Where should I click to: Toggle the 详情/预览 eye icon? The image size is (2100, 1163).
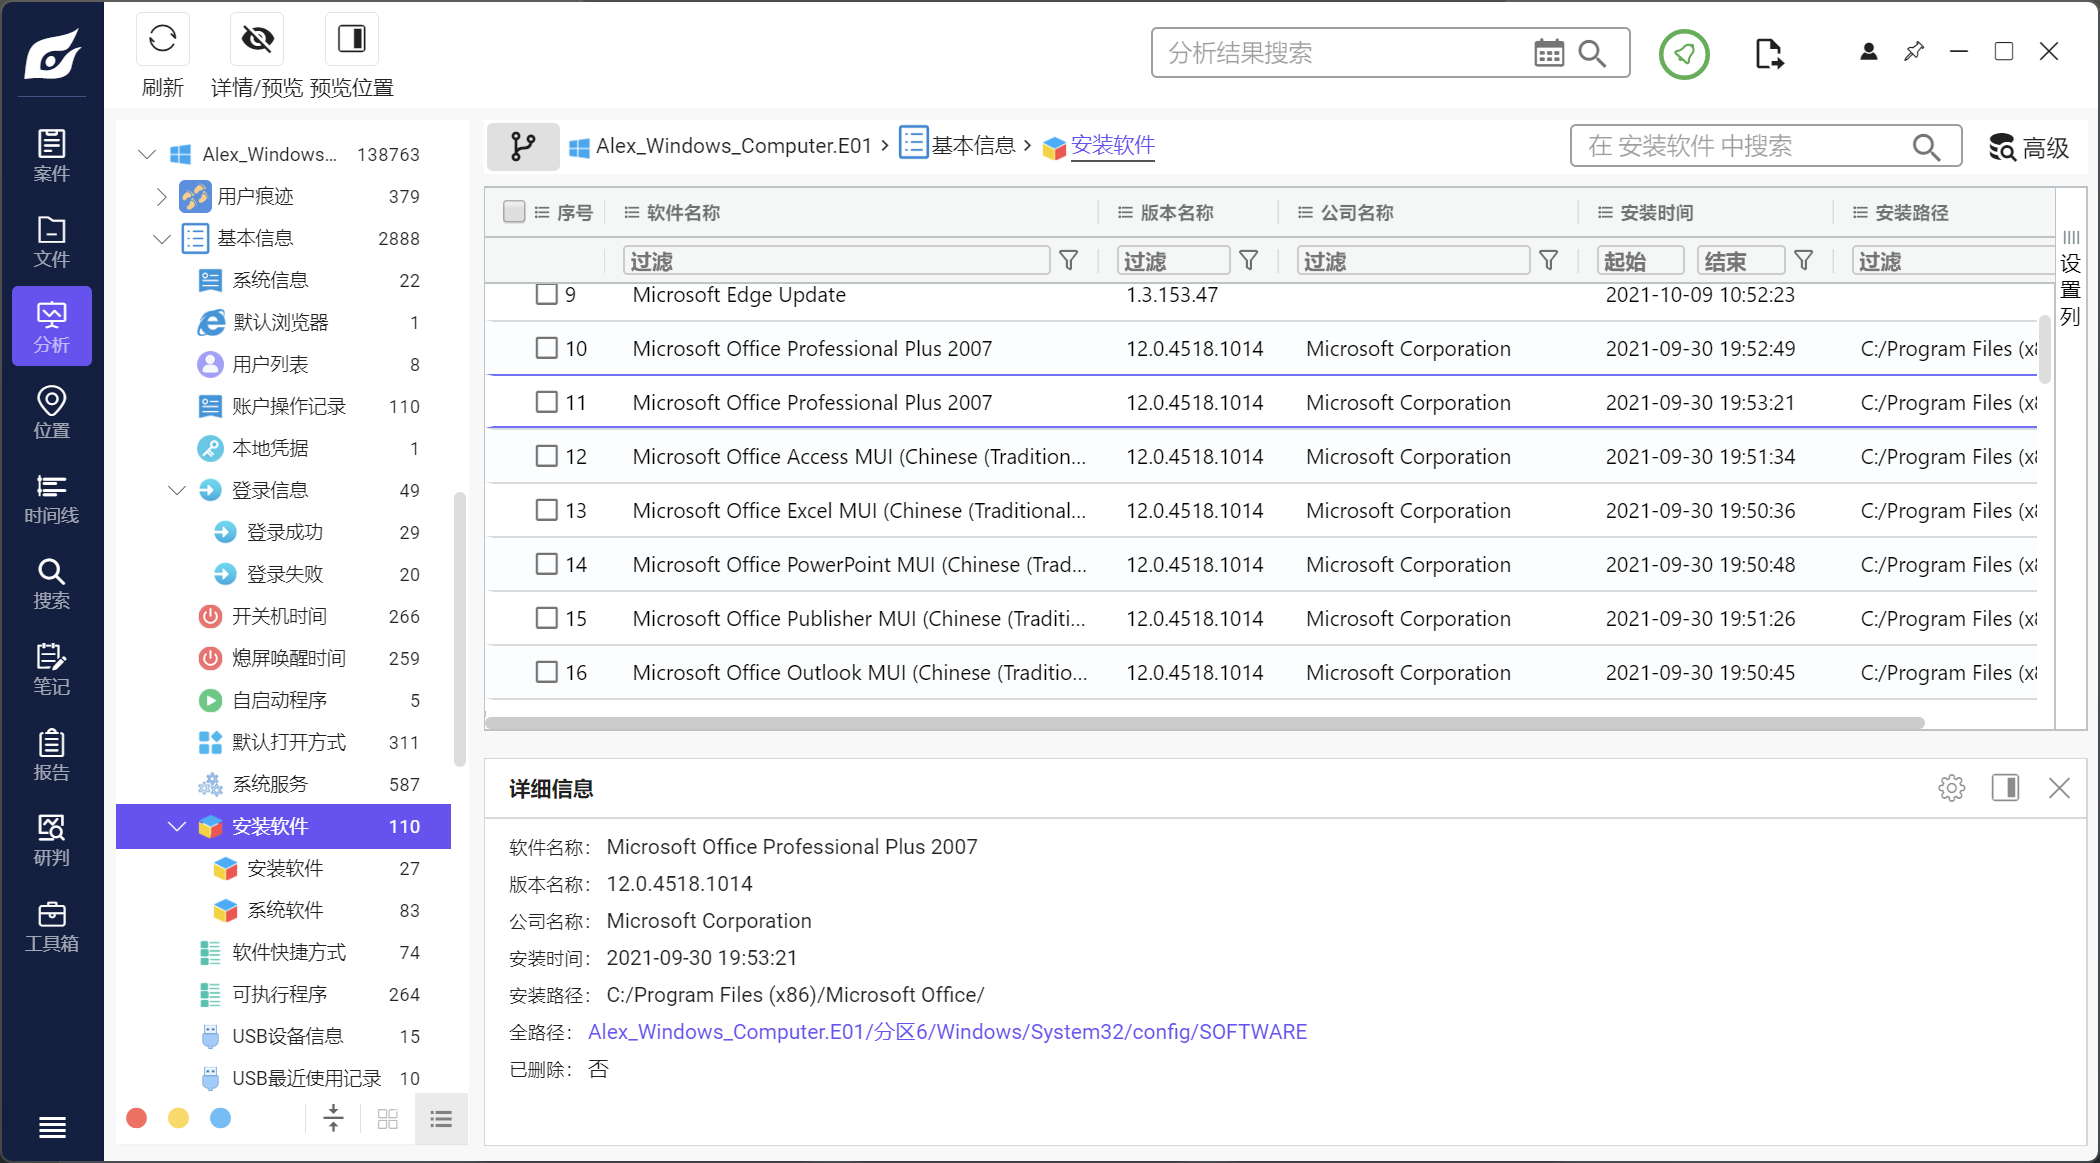257,39
